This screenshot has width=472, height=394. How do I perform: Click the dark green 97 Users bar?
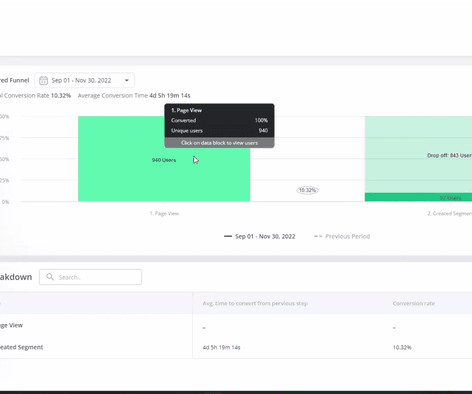point(418,197)
